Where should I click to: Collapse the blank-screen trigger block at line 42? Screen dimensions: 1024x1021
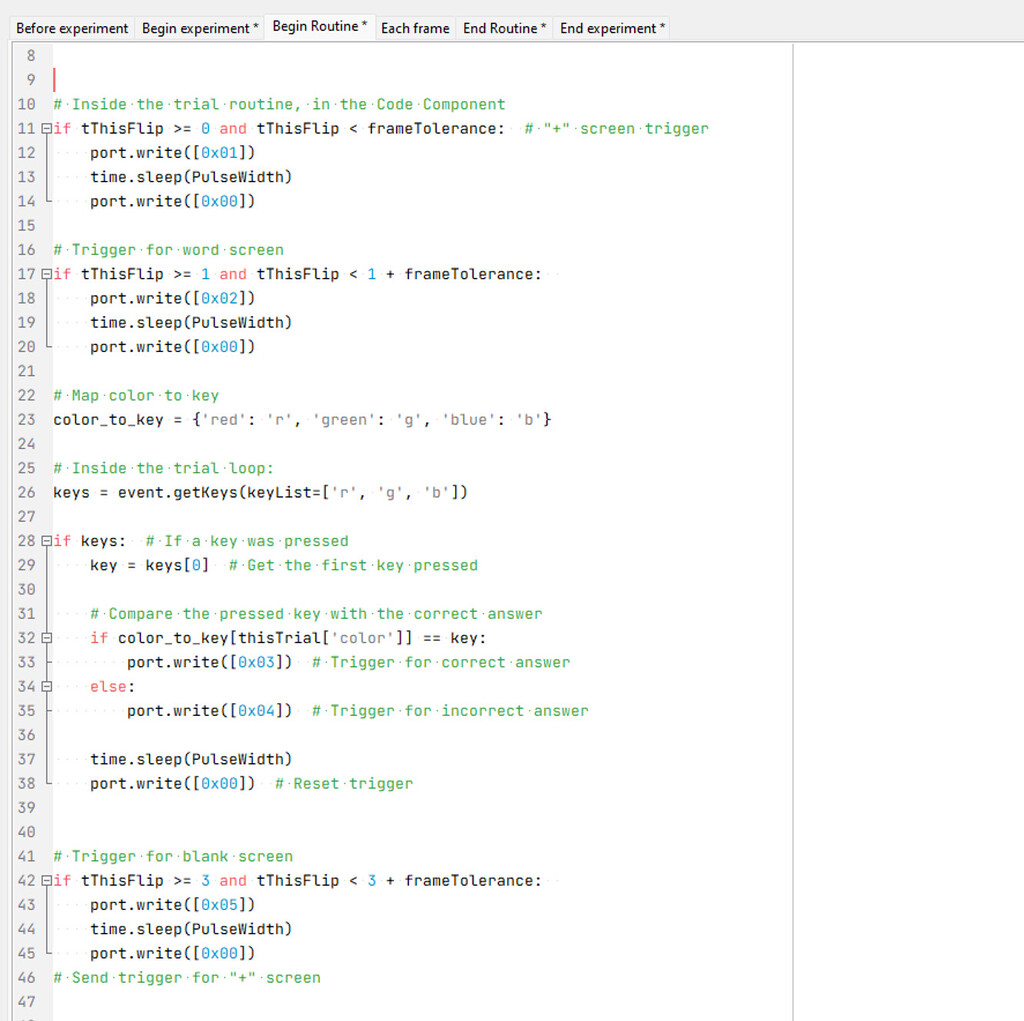click(x=44, y=880)
